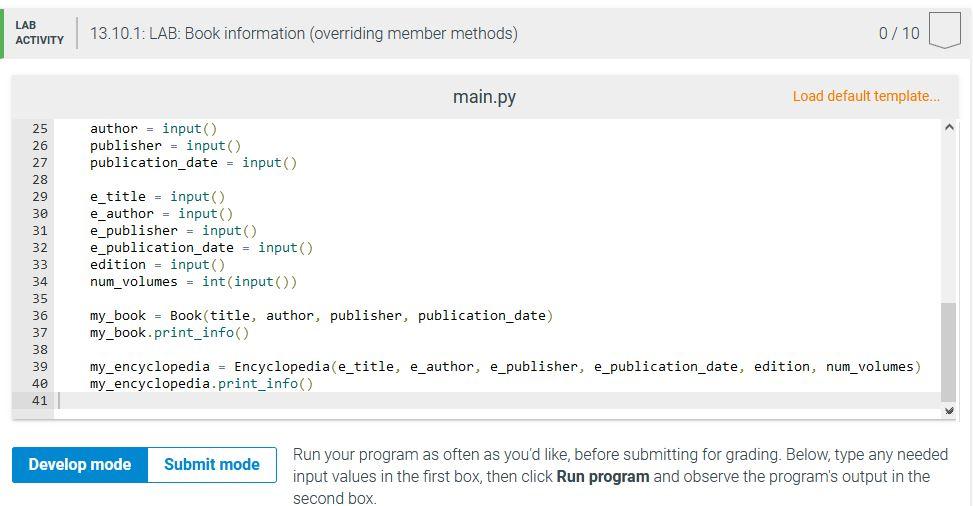Click line number 36 in the gutter
Image resolution: width=973 pixels, height=506 pixels.
coord(39,315)
